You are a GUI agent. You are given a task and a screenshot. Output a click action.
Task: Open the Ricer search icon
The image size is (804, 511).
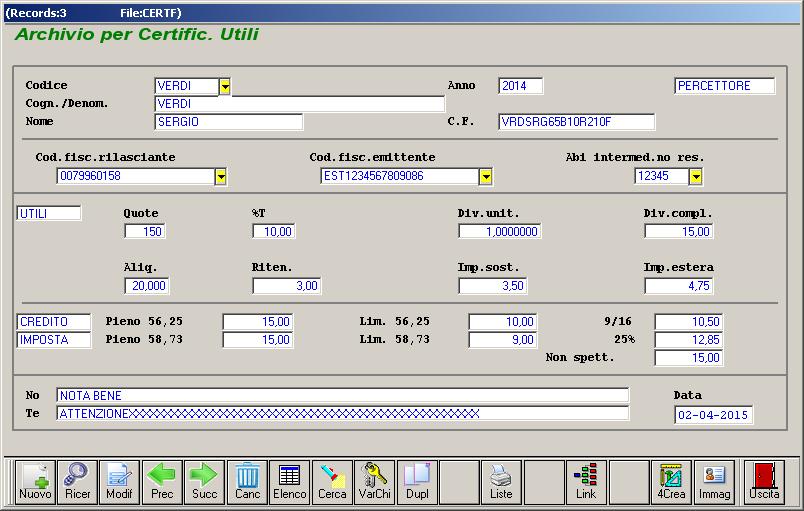[x=77, y=481]
